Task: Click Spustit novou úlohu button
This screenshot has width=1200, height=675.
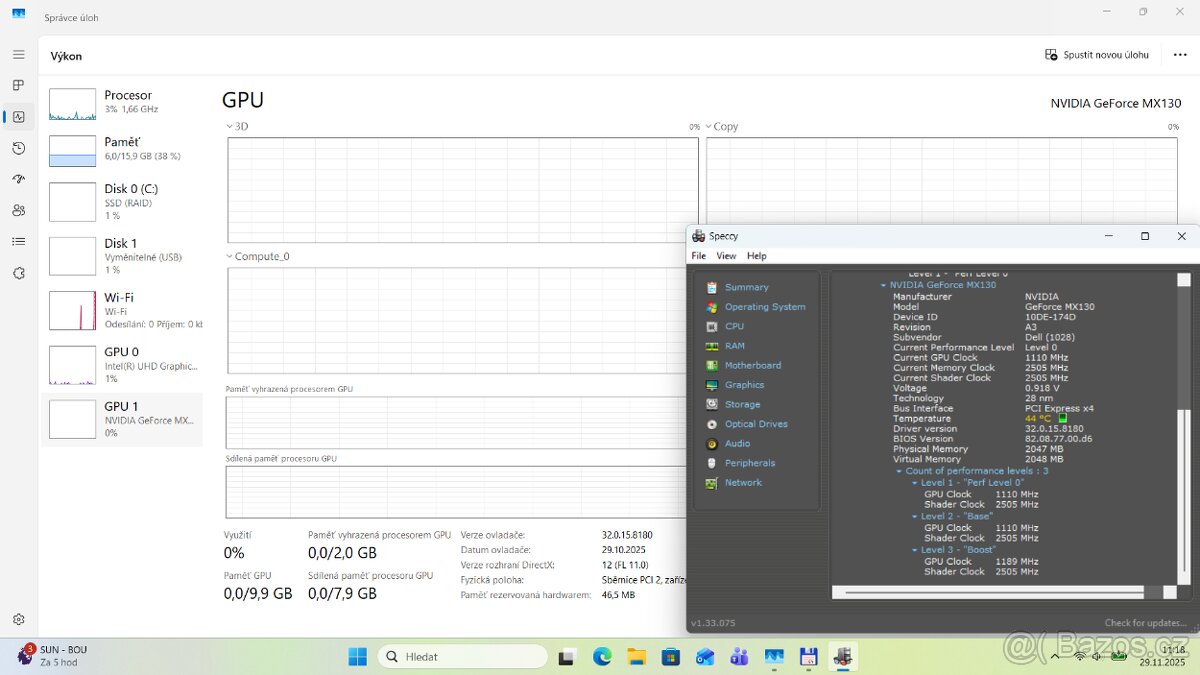Action: pyautogui.click(x=1096, y=56)
